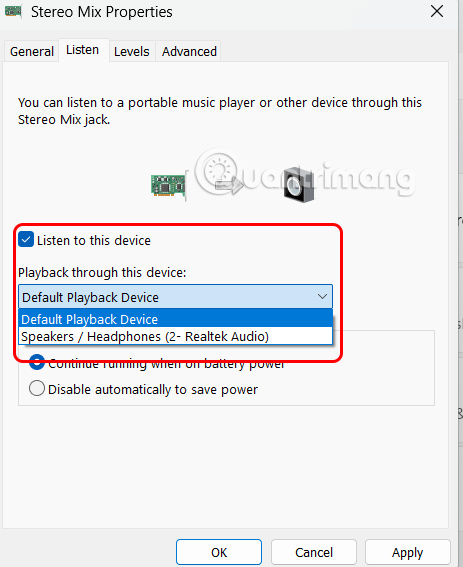Click the sound card icon in title bar
Viewport: 463px width, 567px height.
click(13, 12)
